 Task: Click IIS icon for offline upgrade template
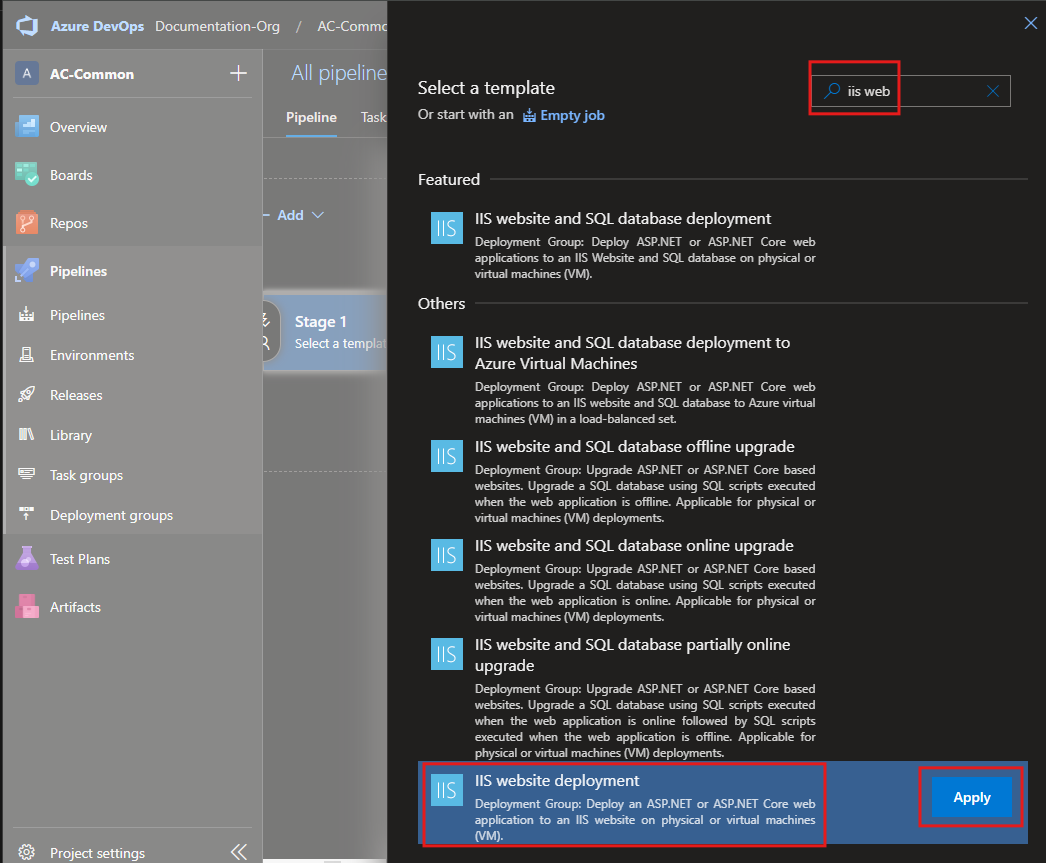[x=447, y=456]
